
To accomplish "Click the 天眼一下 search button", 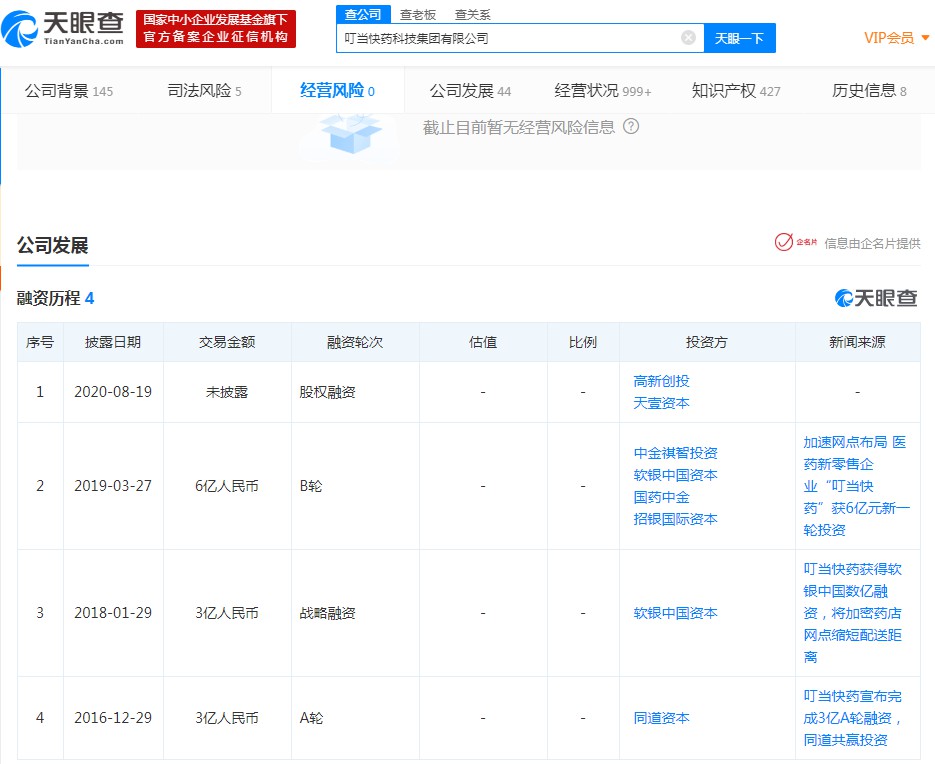I will pos(739,38).
